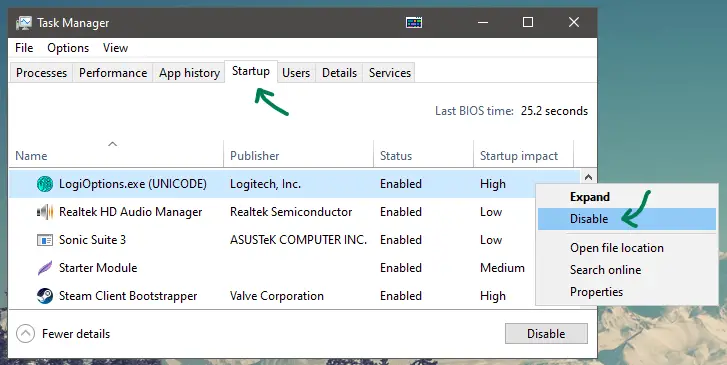Click the Starter Module feather icon
Screen dimensions: 727x365
pyautogui.click(x=45, y=268)
